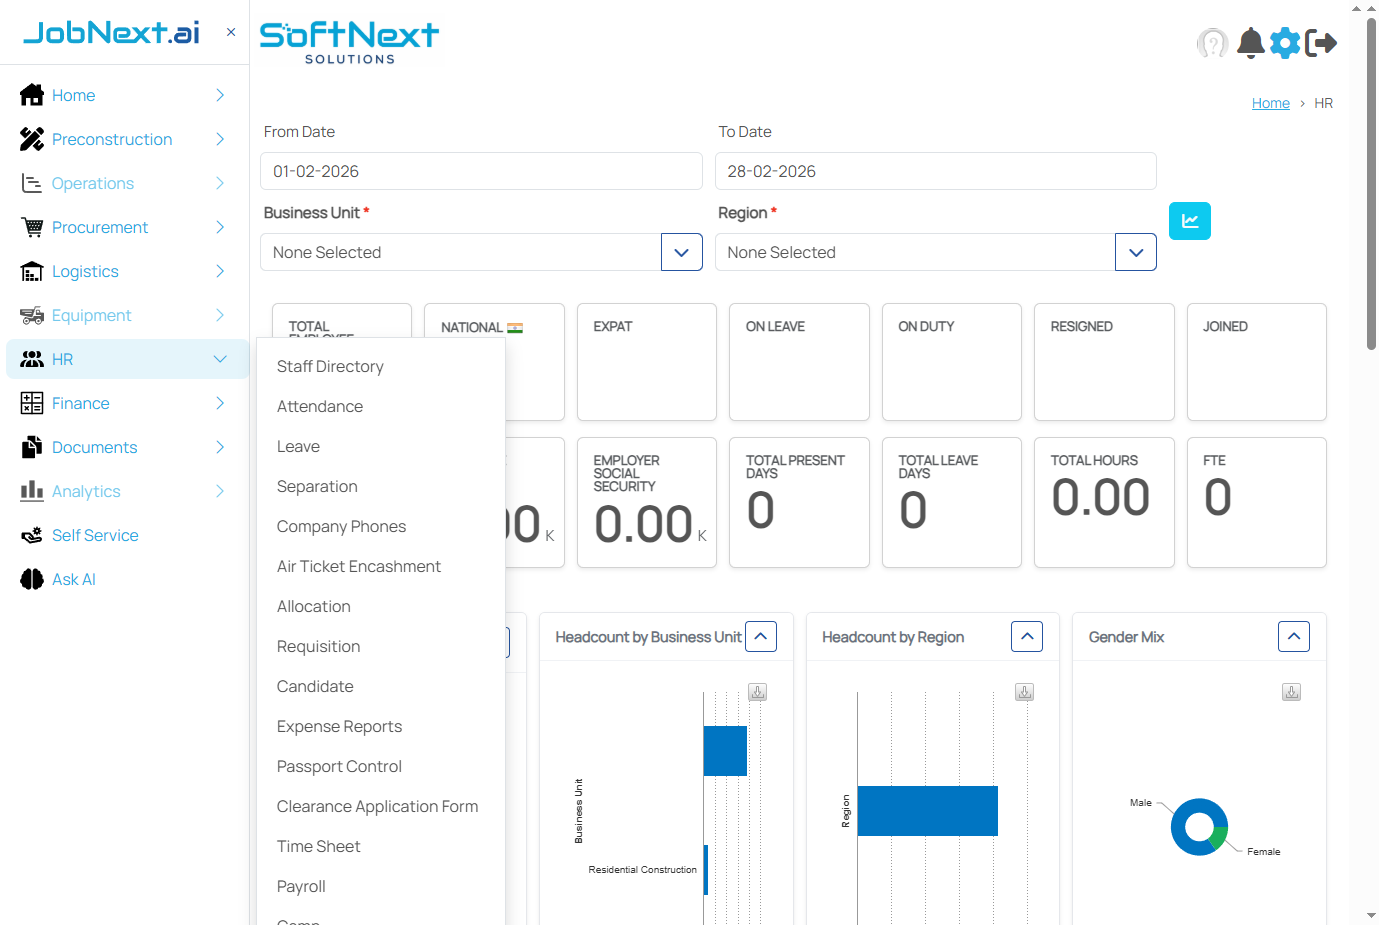Open the notifications bell icon

coord(1250,43)
